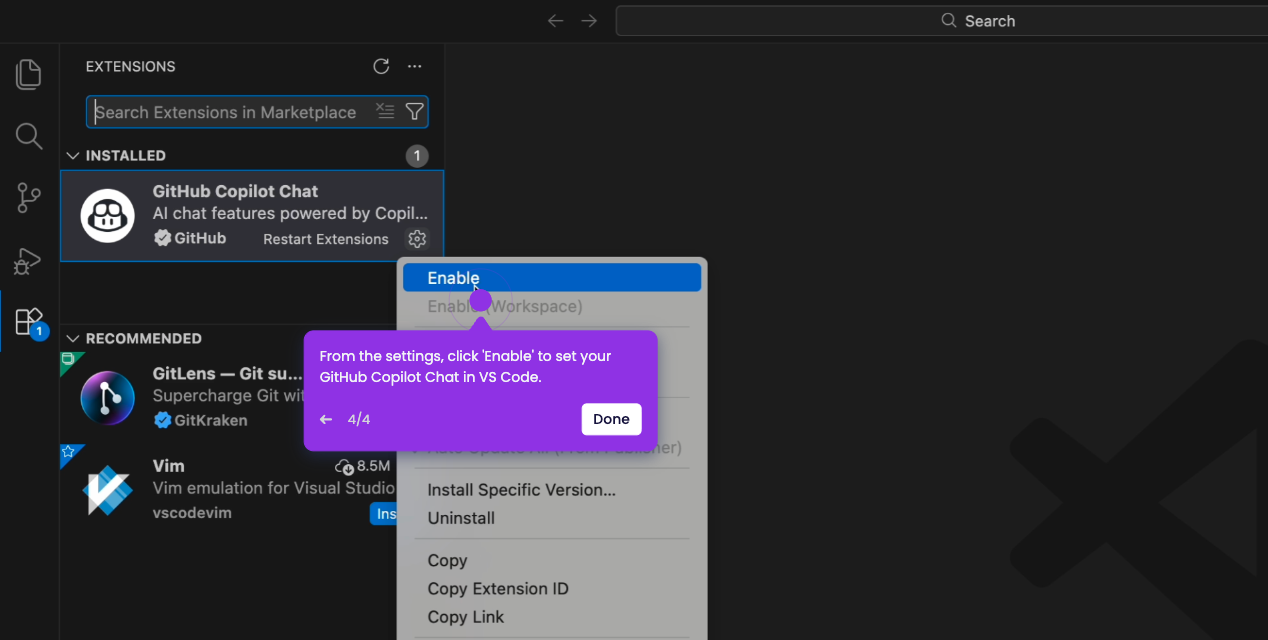This screenshot has height=640, width=1268.
Task: Click the GitKraken publisher name
Action: point(211,420)
